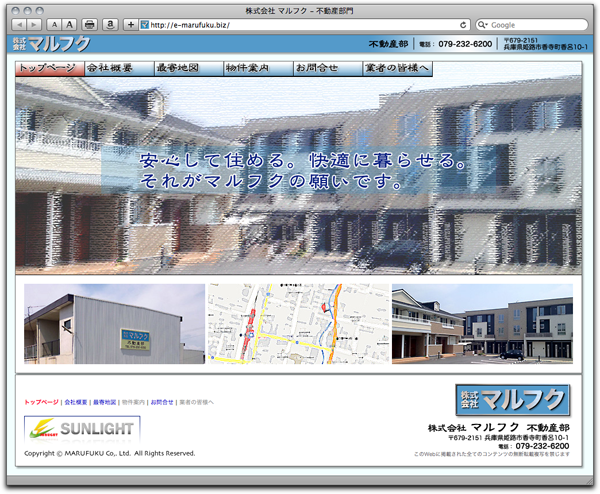Go forward with the browser forward arrow

(34, 25)
